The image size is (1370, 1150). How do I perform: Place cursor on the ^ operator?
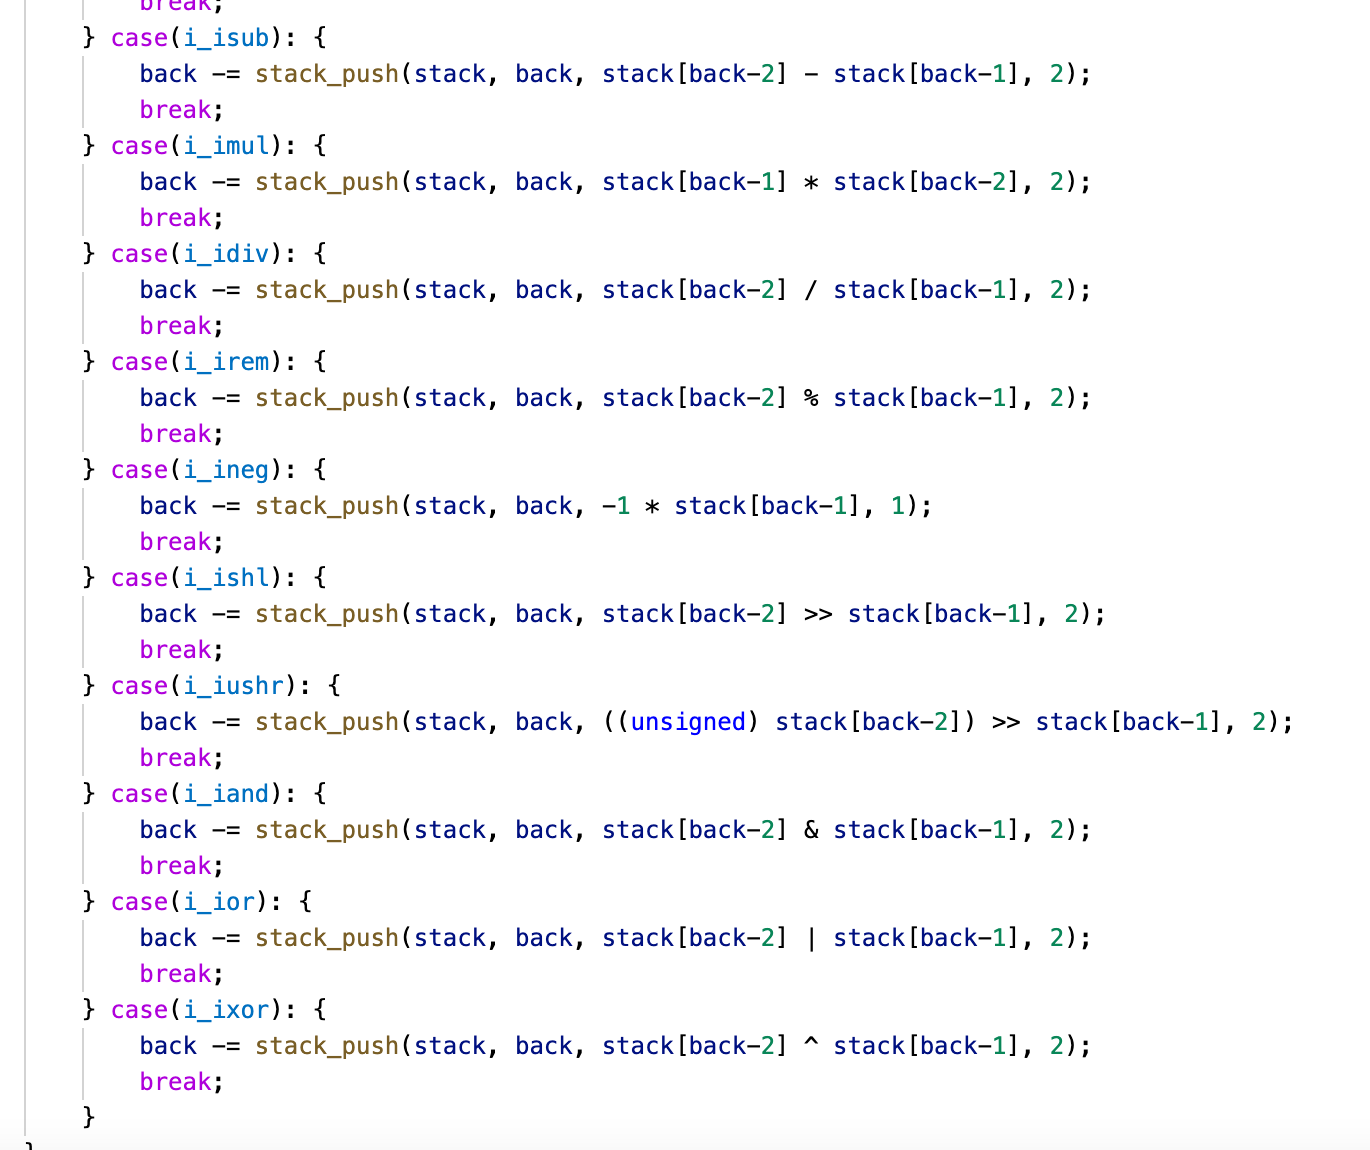coord(811,1046)
